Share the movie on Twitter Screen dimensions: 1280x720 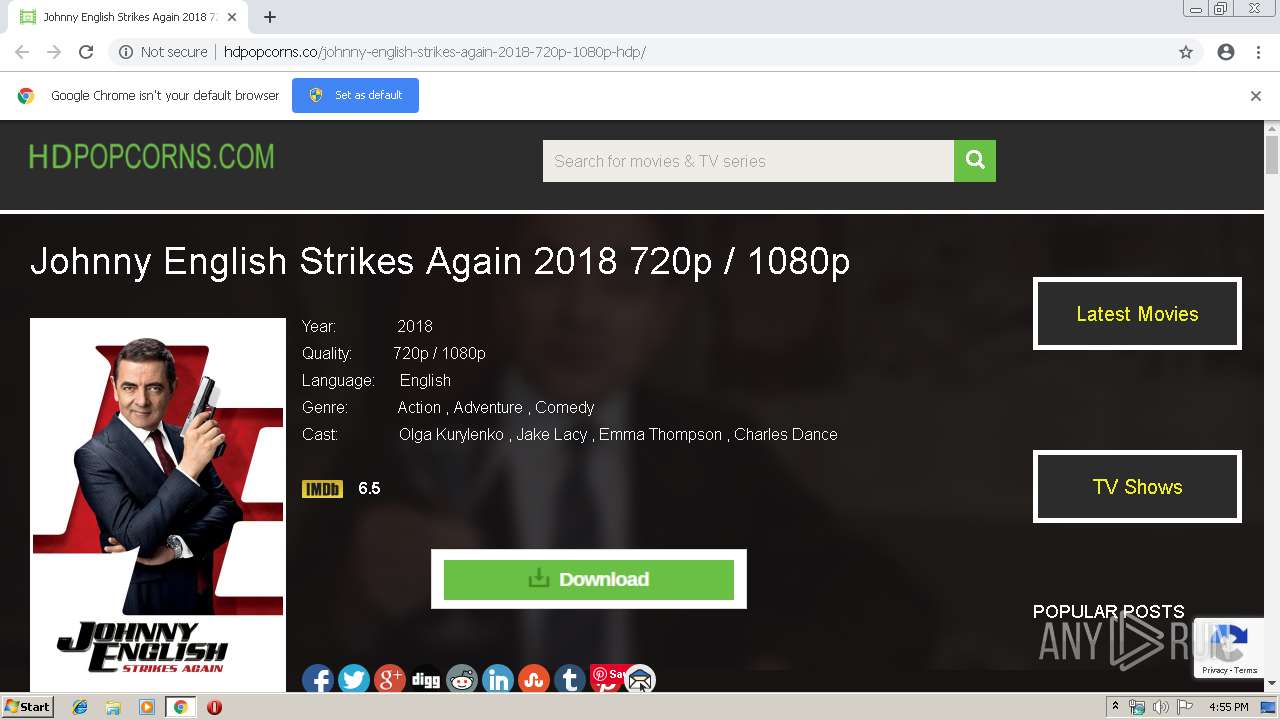point(354,680)
